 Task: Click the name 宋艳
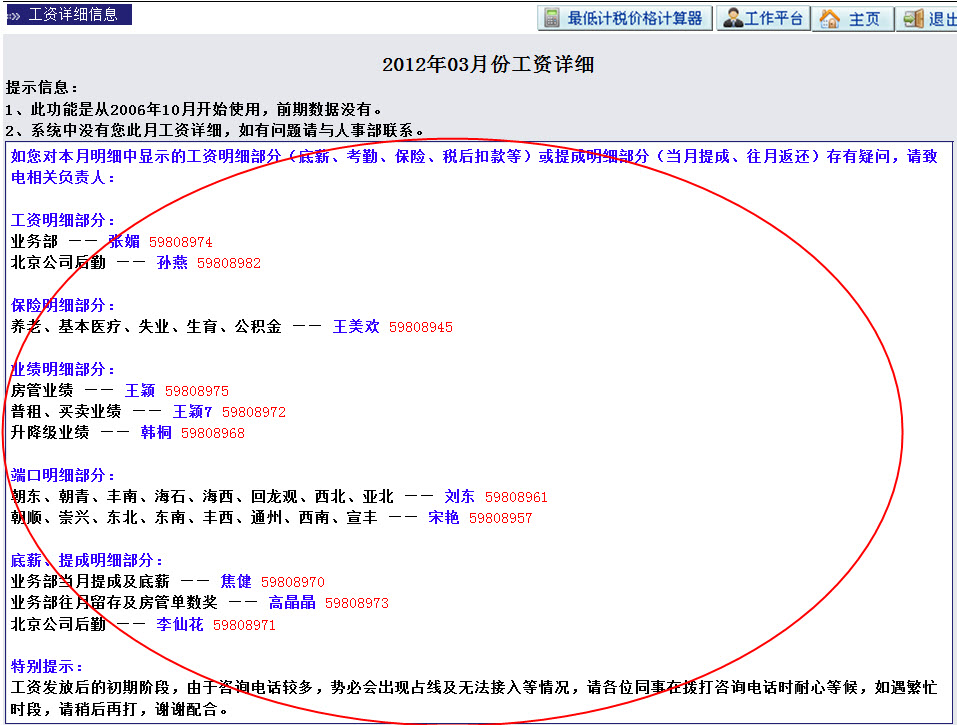[x=444, y=518]
